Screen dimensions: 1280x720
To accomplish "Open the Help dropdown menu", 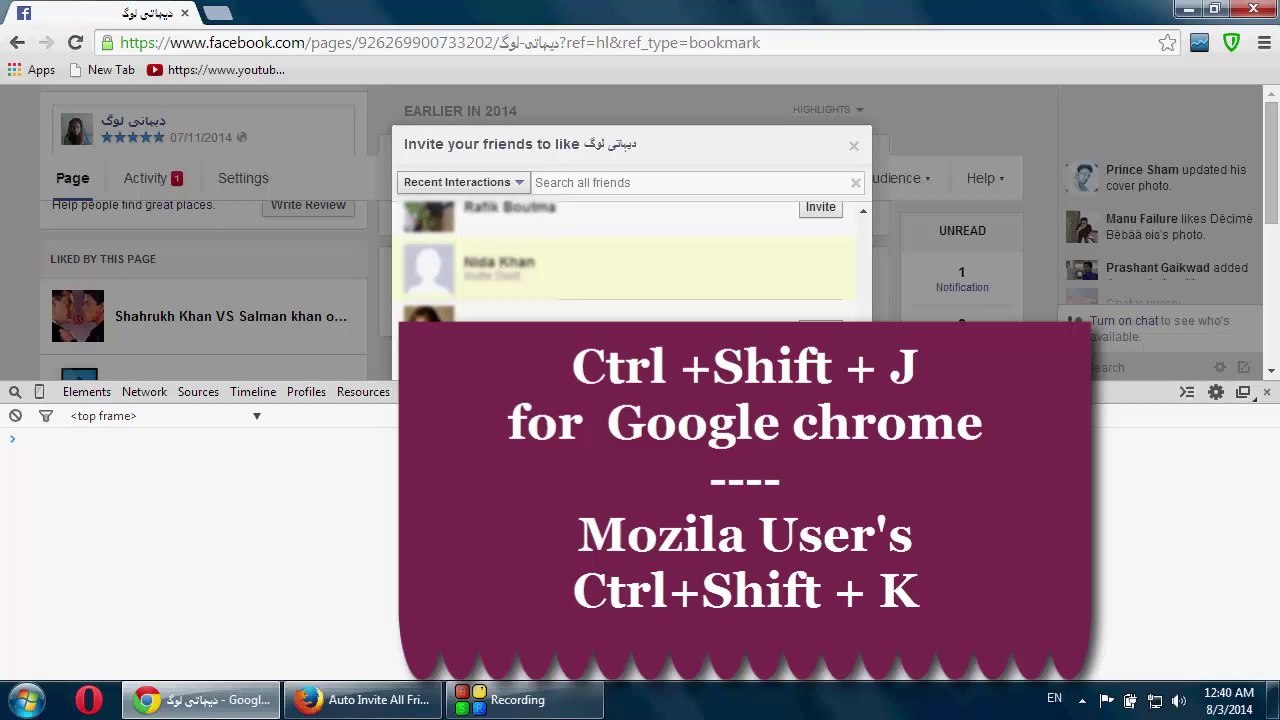I will pos(985,178).
